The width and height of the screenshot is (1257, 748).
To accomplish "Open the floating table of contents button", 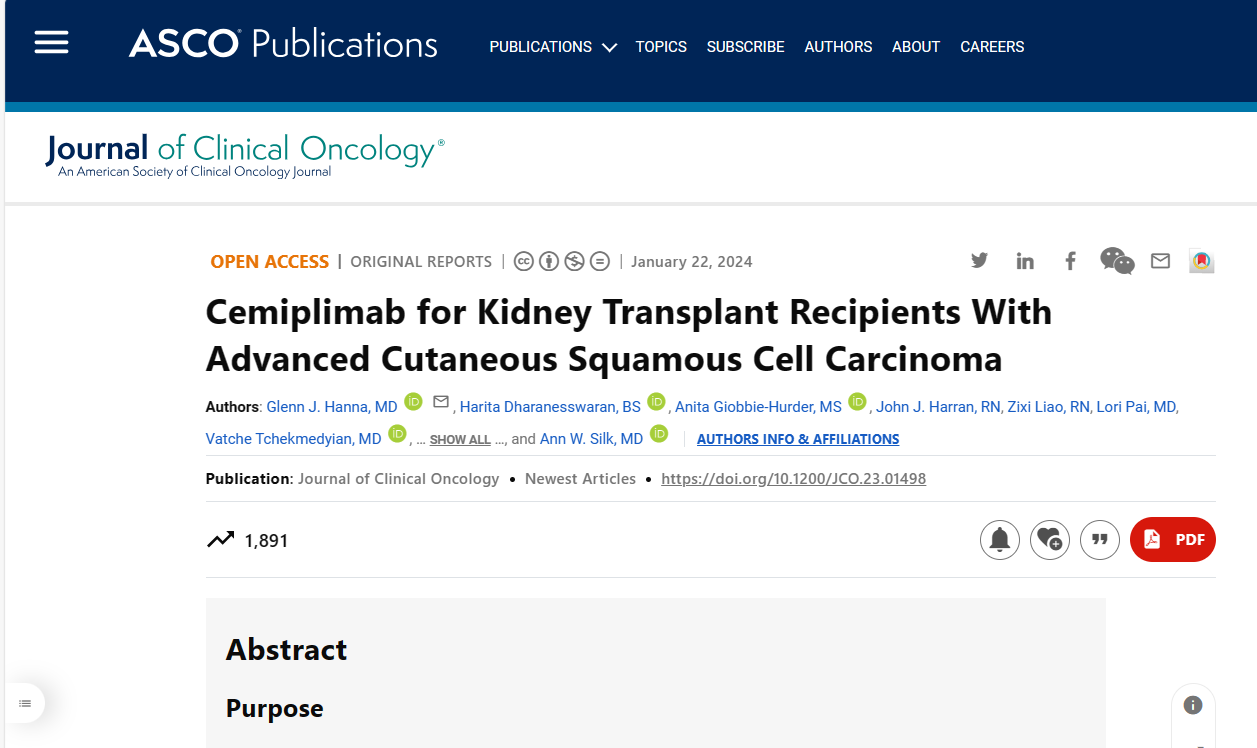I will tap(25, 704).
